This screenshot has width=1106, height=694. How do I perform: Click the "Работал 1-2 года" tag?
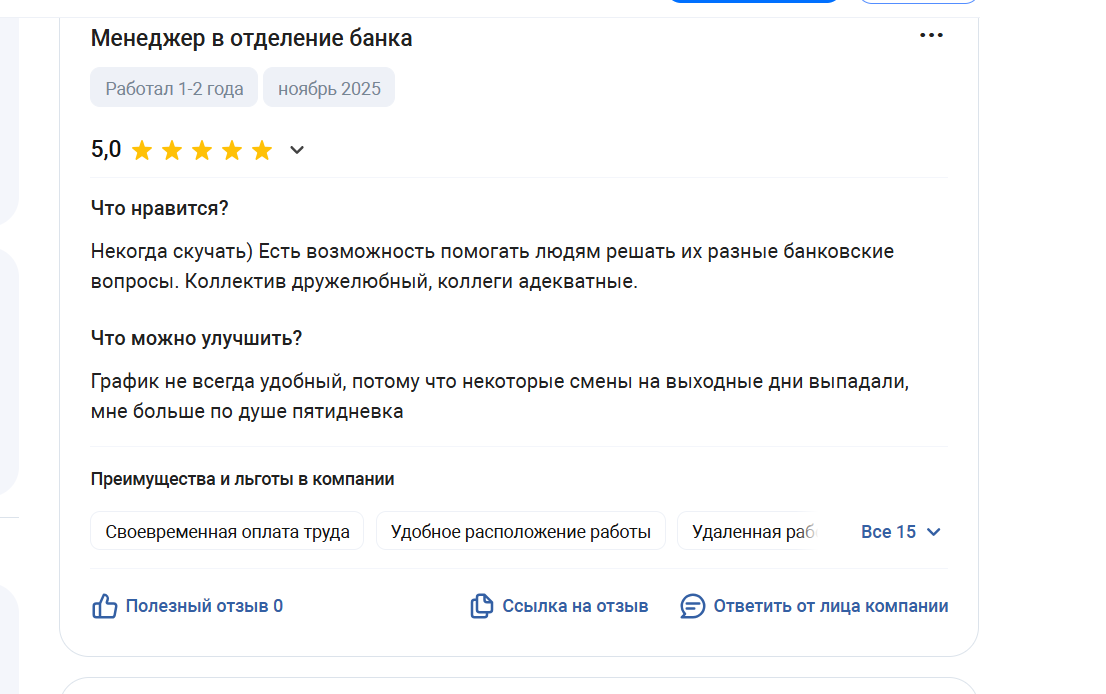[174, 88]
